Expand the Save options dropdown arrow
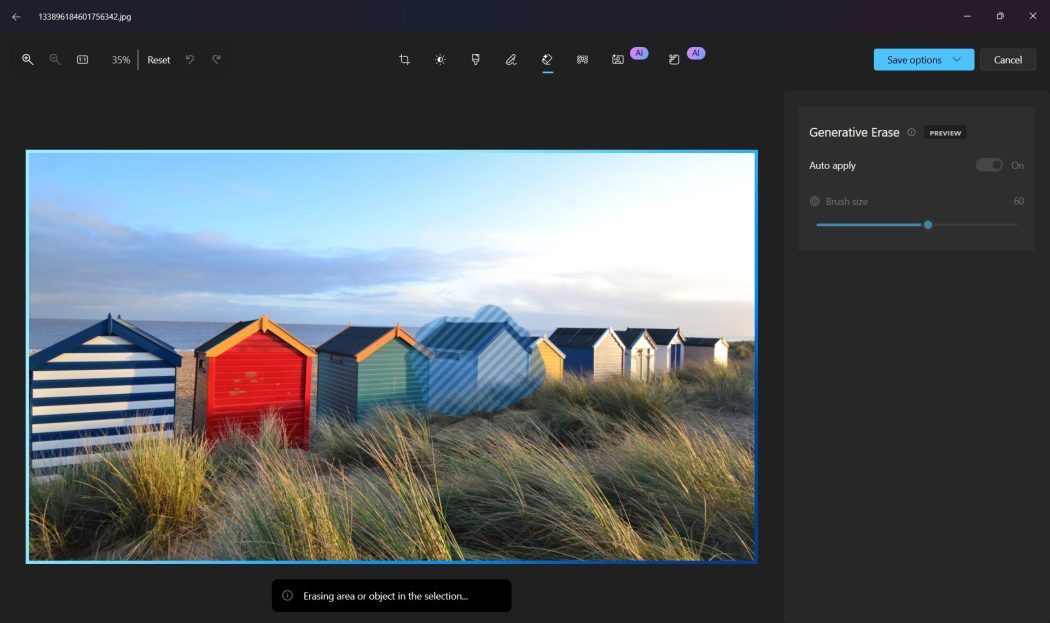1050x623 pixels. (957, 60)
